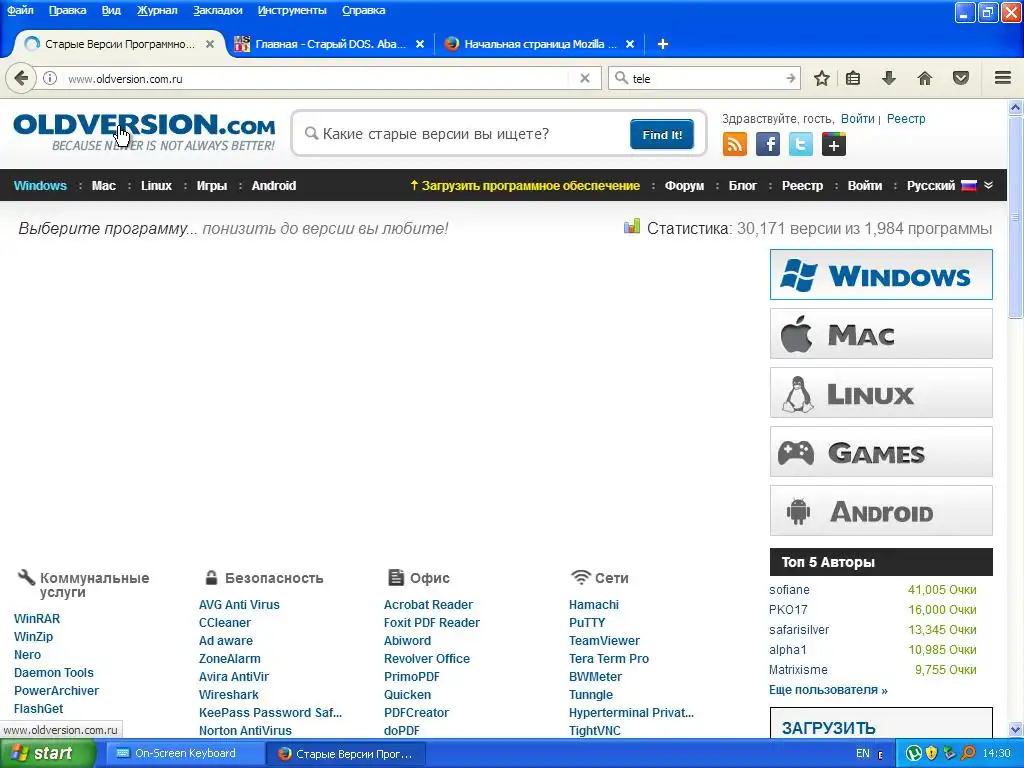Open the Twitter icon in header
Viewport: 1024px width, 768px height.
[x=801, y=144]
